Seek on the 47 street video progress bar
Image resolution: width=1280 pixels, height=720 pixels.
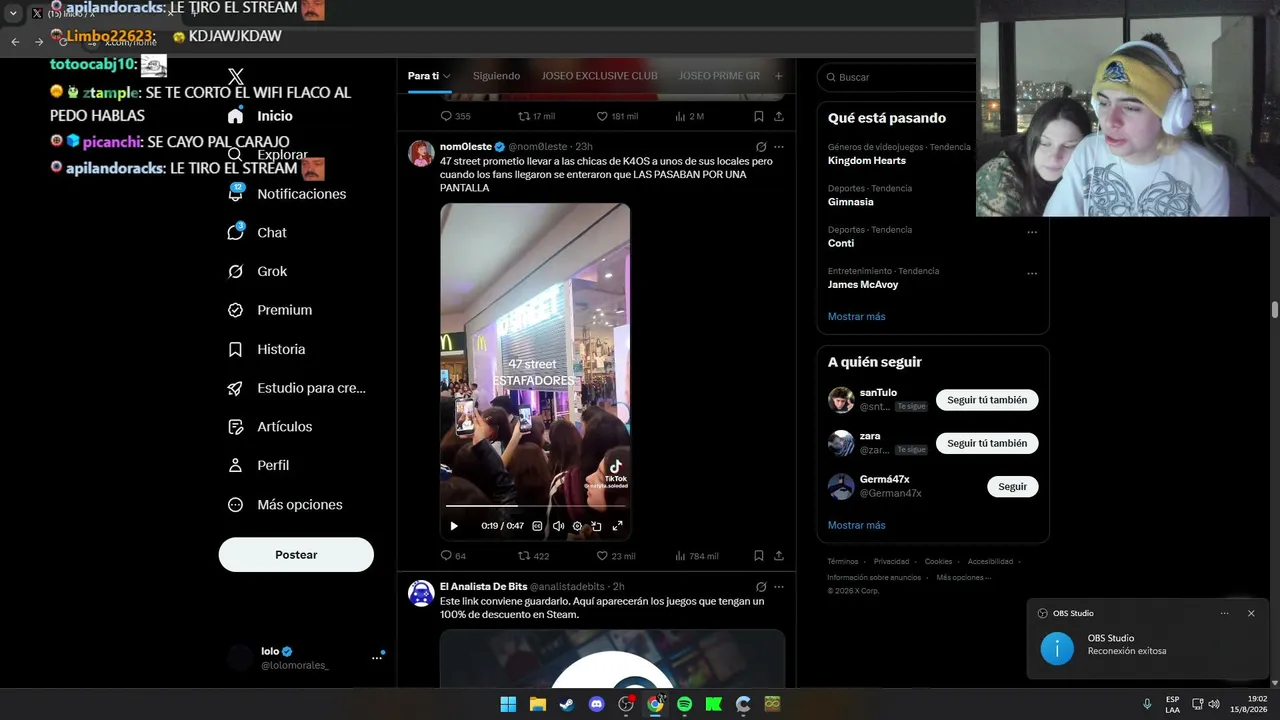tap(535, 506)
